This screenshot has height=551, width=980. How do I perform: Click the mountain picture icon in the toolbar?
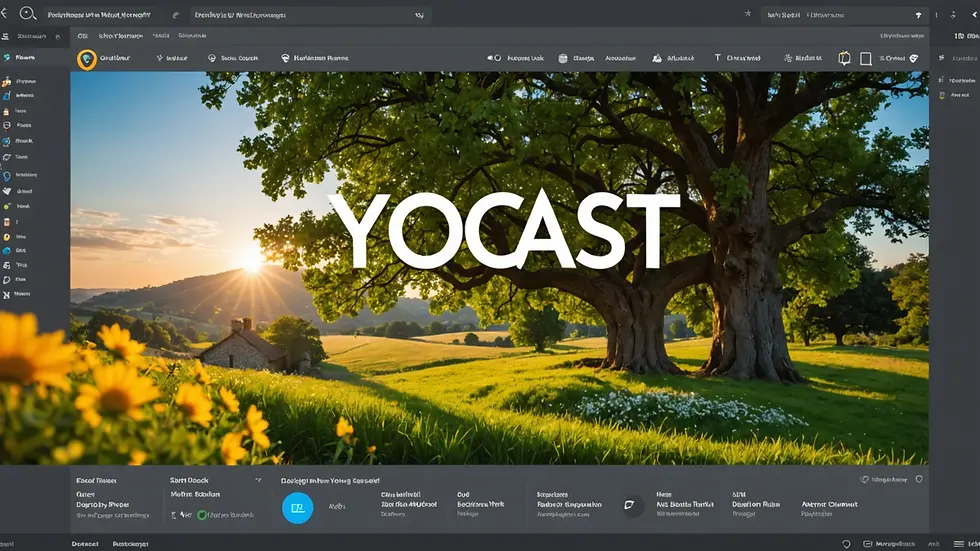657,58
